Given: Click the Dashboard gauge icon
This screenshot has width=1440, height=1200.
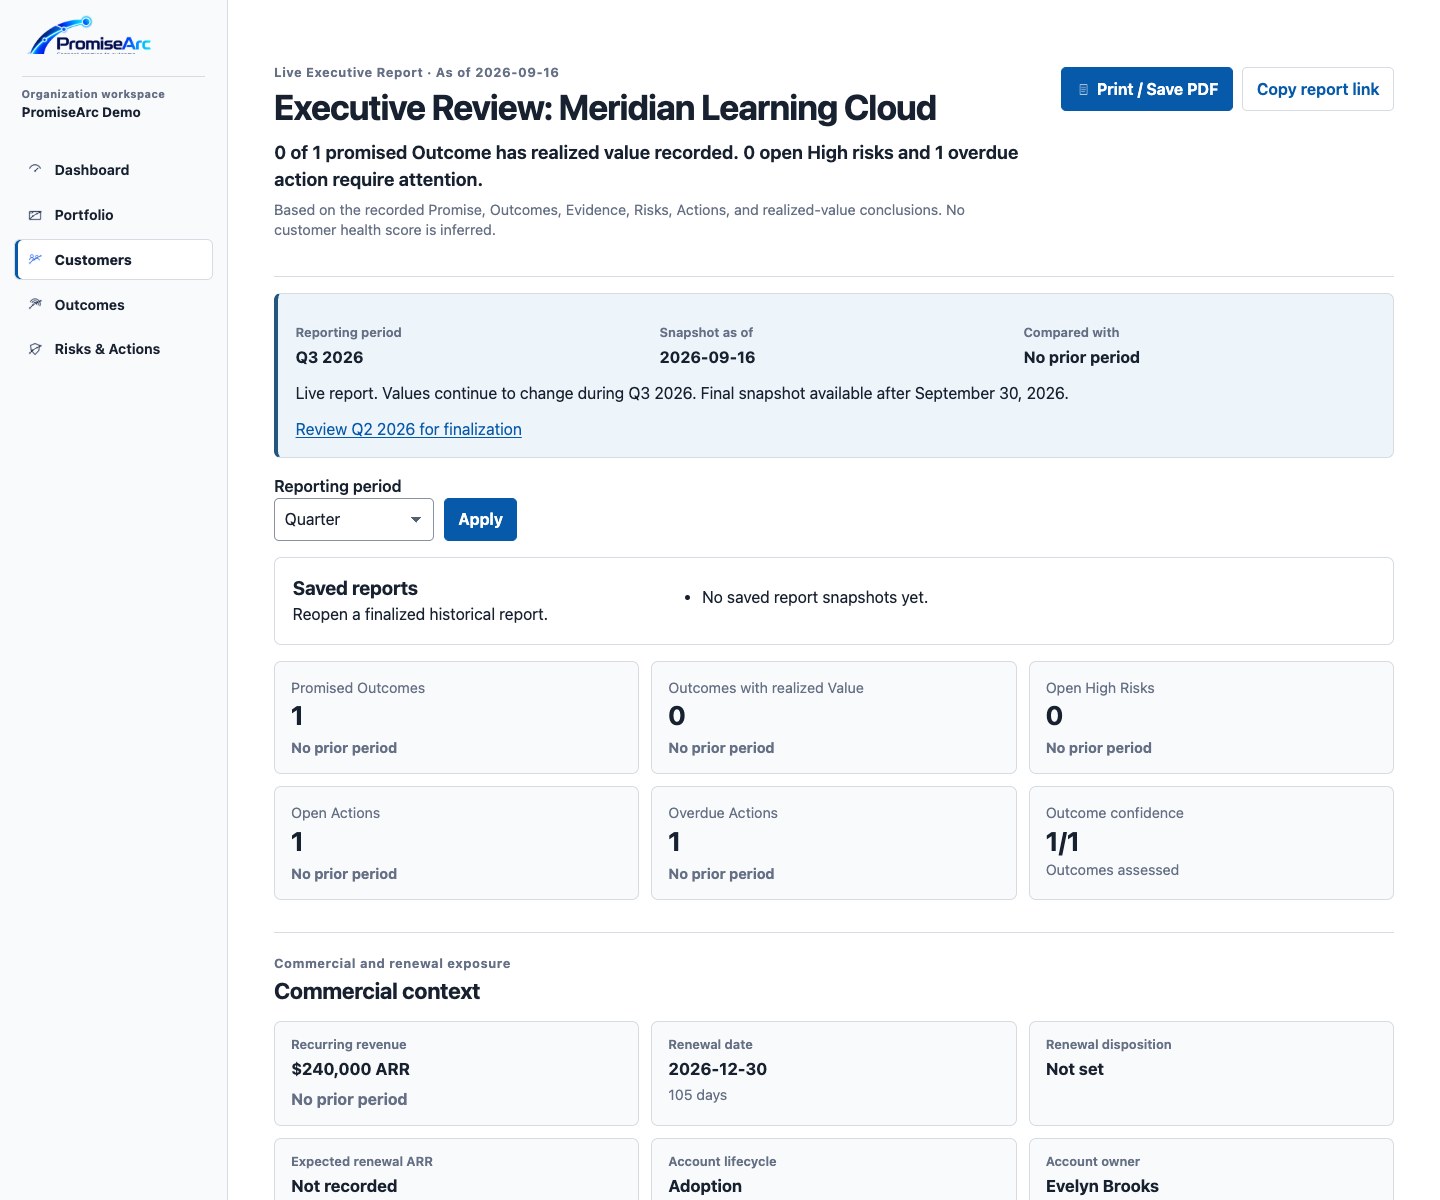Looking at the screenshot, I should pyautogui.click(x=35, y=169).
